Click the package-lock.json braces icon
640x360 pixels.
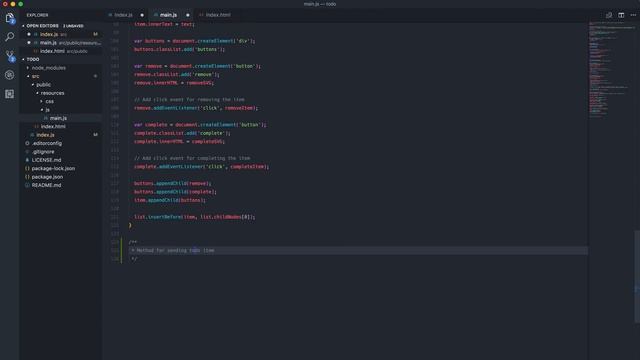(27, 168)
